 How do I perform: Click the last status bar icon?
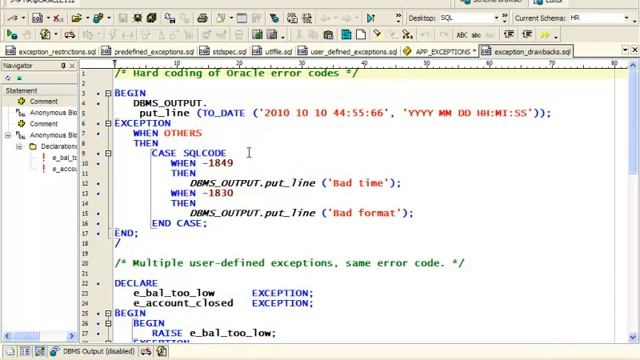tap(162, 351)
